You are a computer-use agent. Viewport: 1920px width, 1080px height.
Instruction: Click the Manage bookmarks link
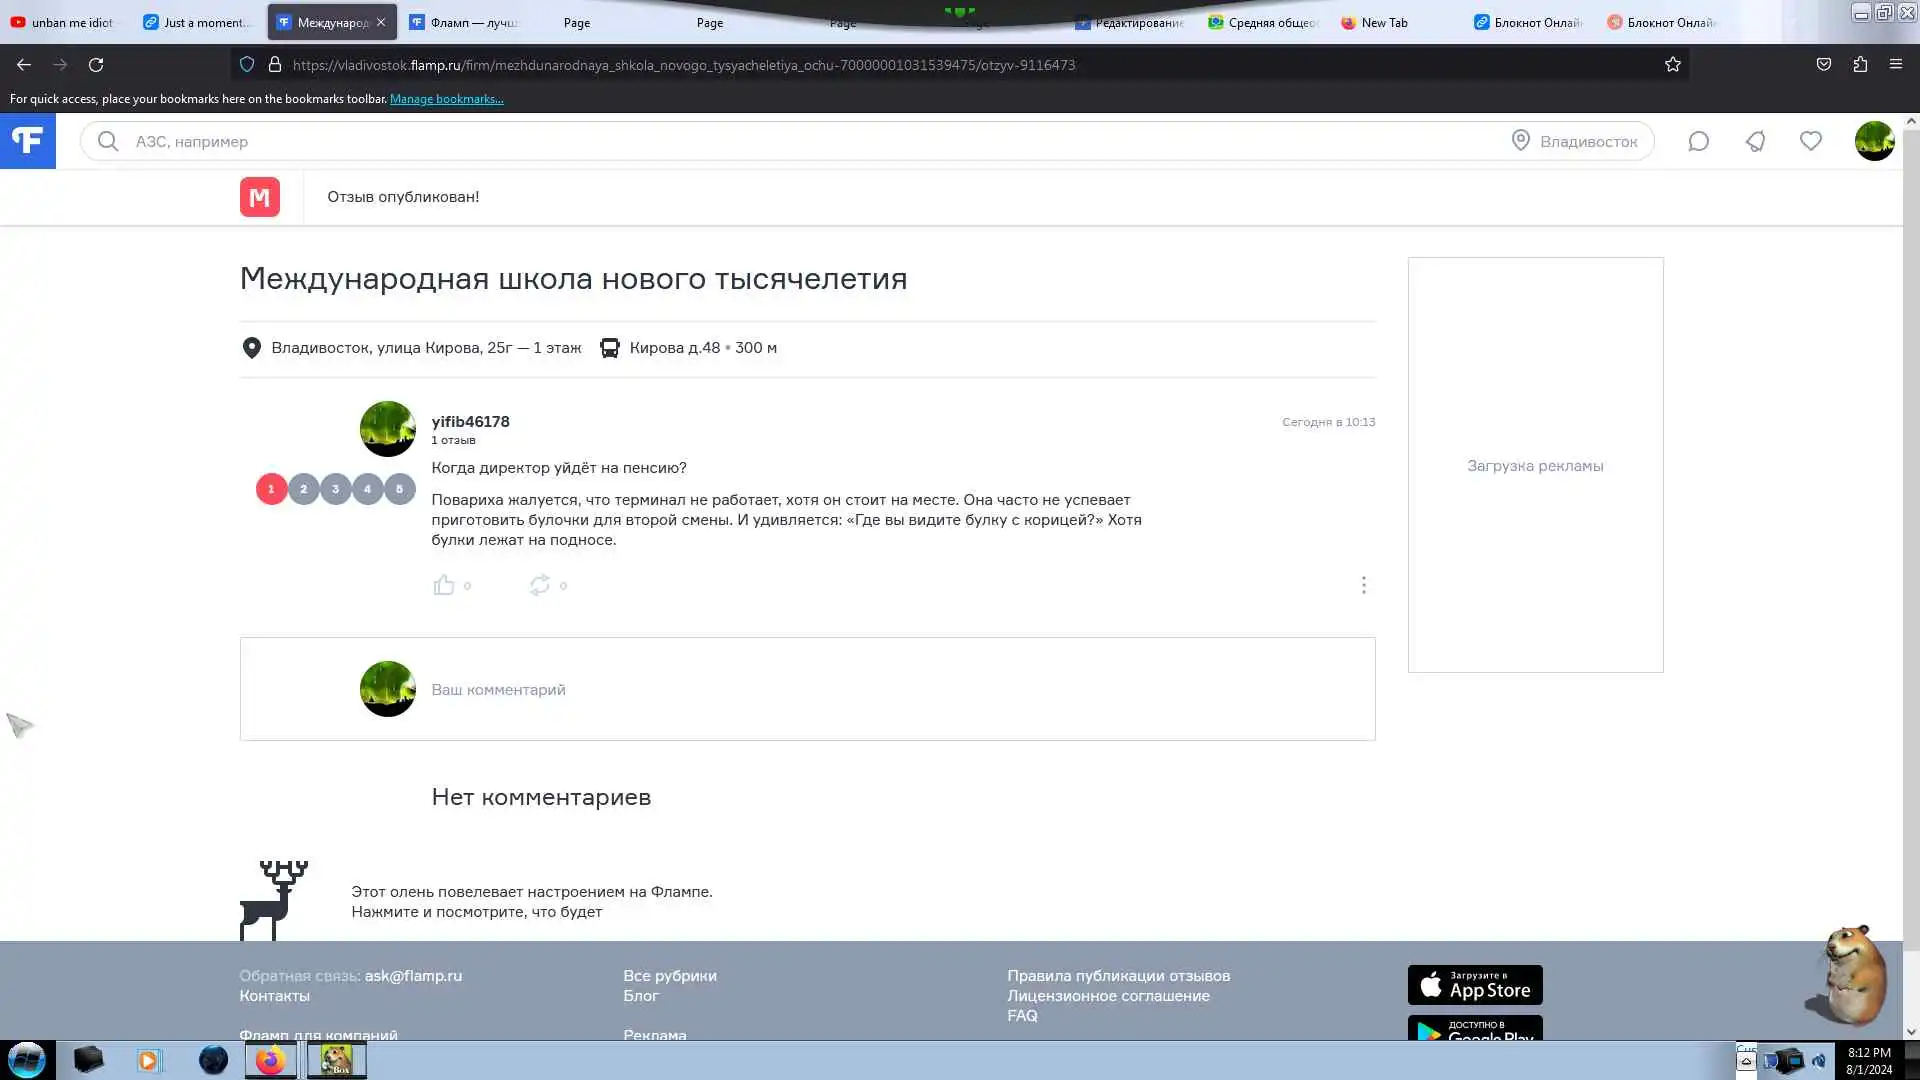coord(446,99)
